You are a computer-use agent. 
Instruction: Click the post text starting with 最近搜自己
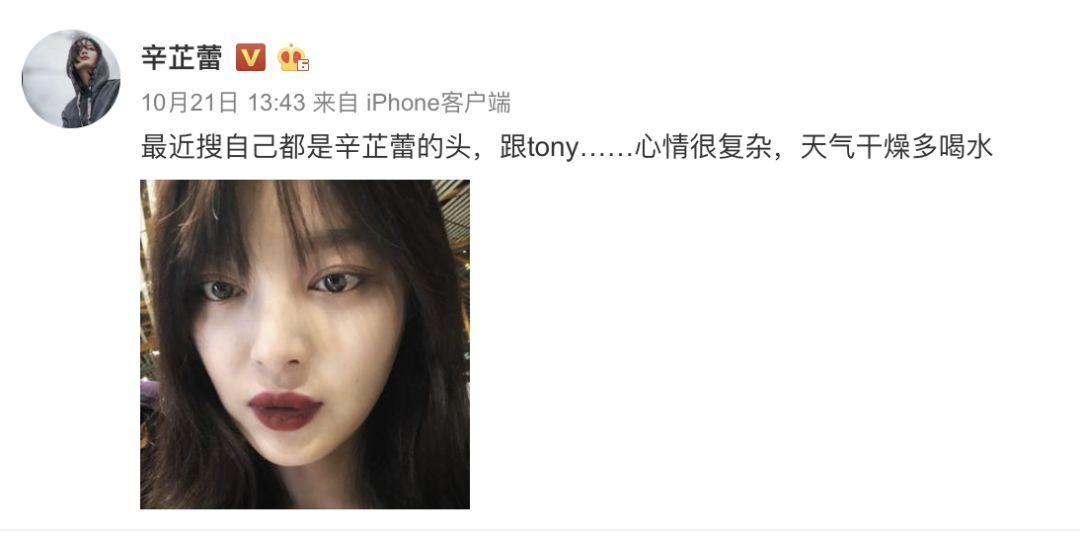[566, 147]
